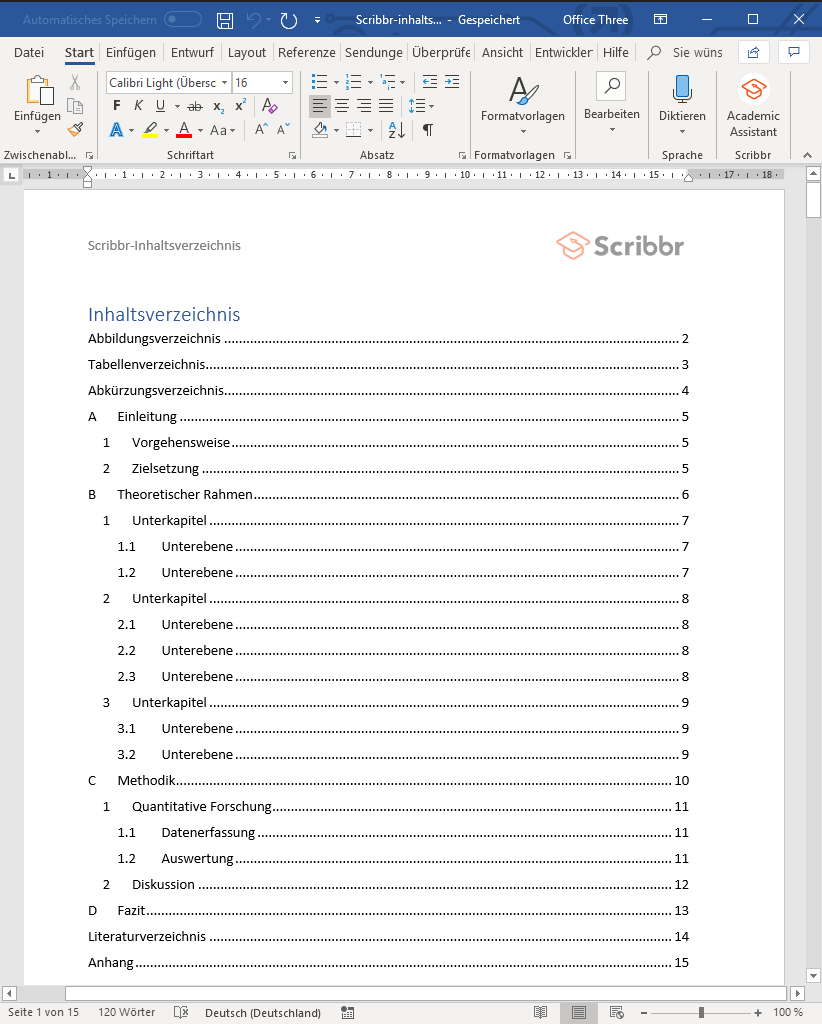This screenshot has height=1024, width=822.
Task: Switch to the Referenzen tab
Action: (306, 52)
